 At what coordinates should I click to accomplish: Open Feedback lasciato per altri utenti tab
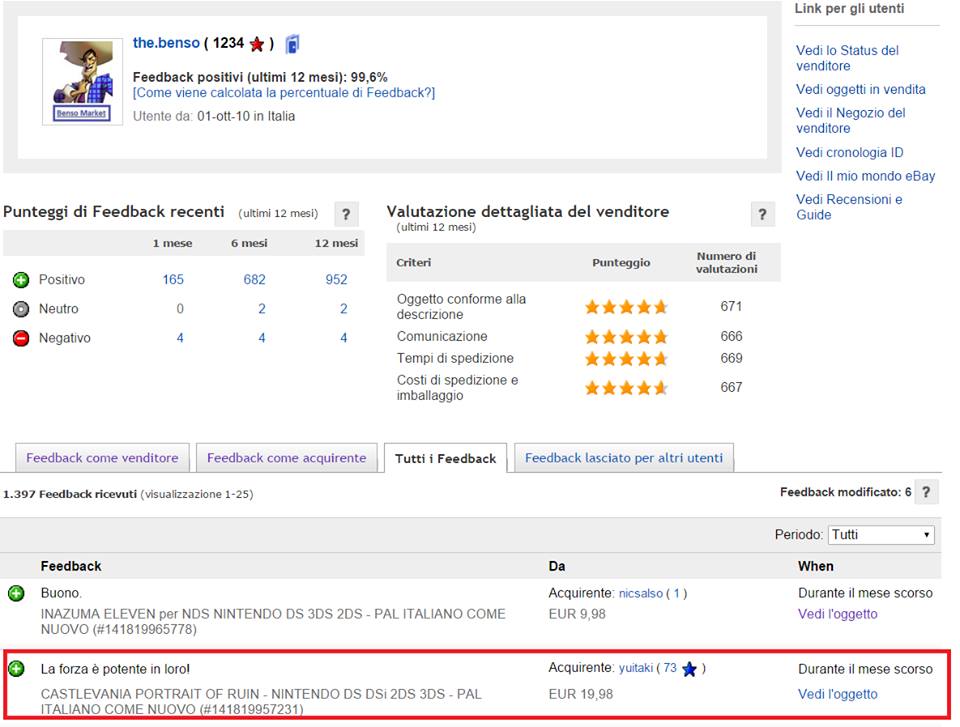623,458
